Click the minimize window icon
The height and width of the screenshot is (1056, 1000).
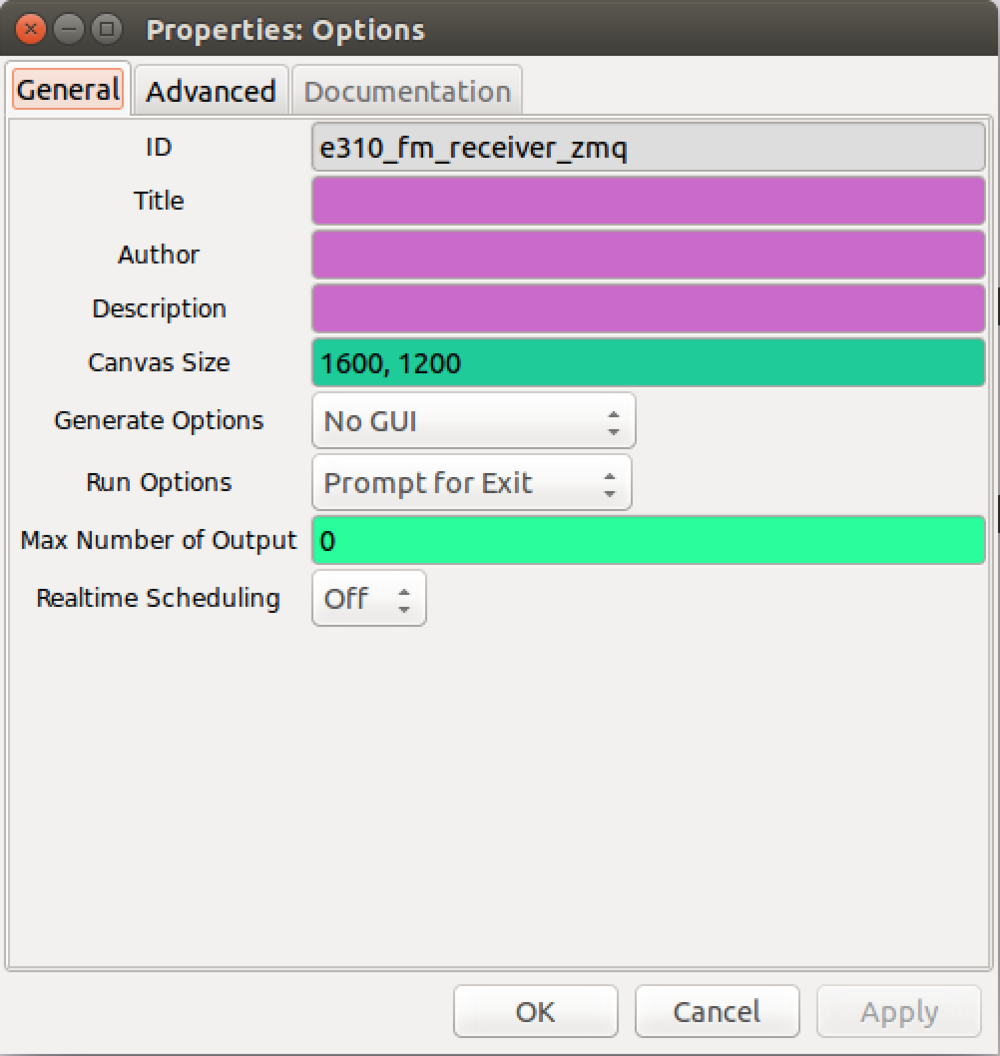(68, 29)
